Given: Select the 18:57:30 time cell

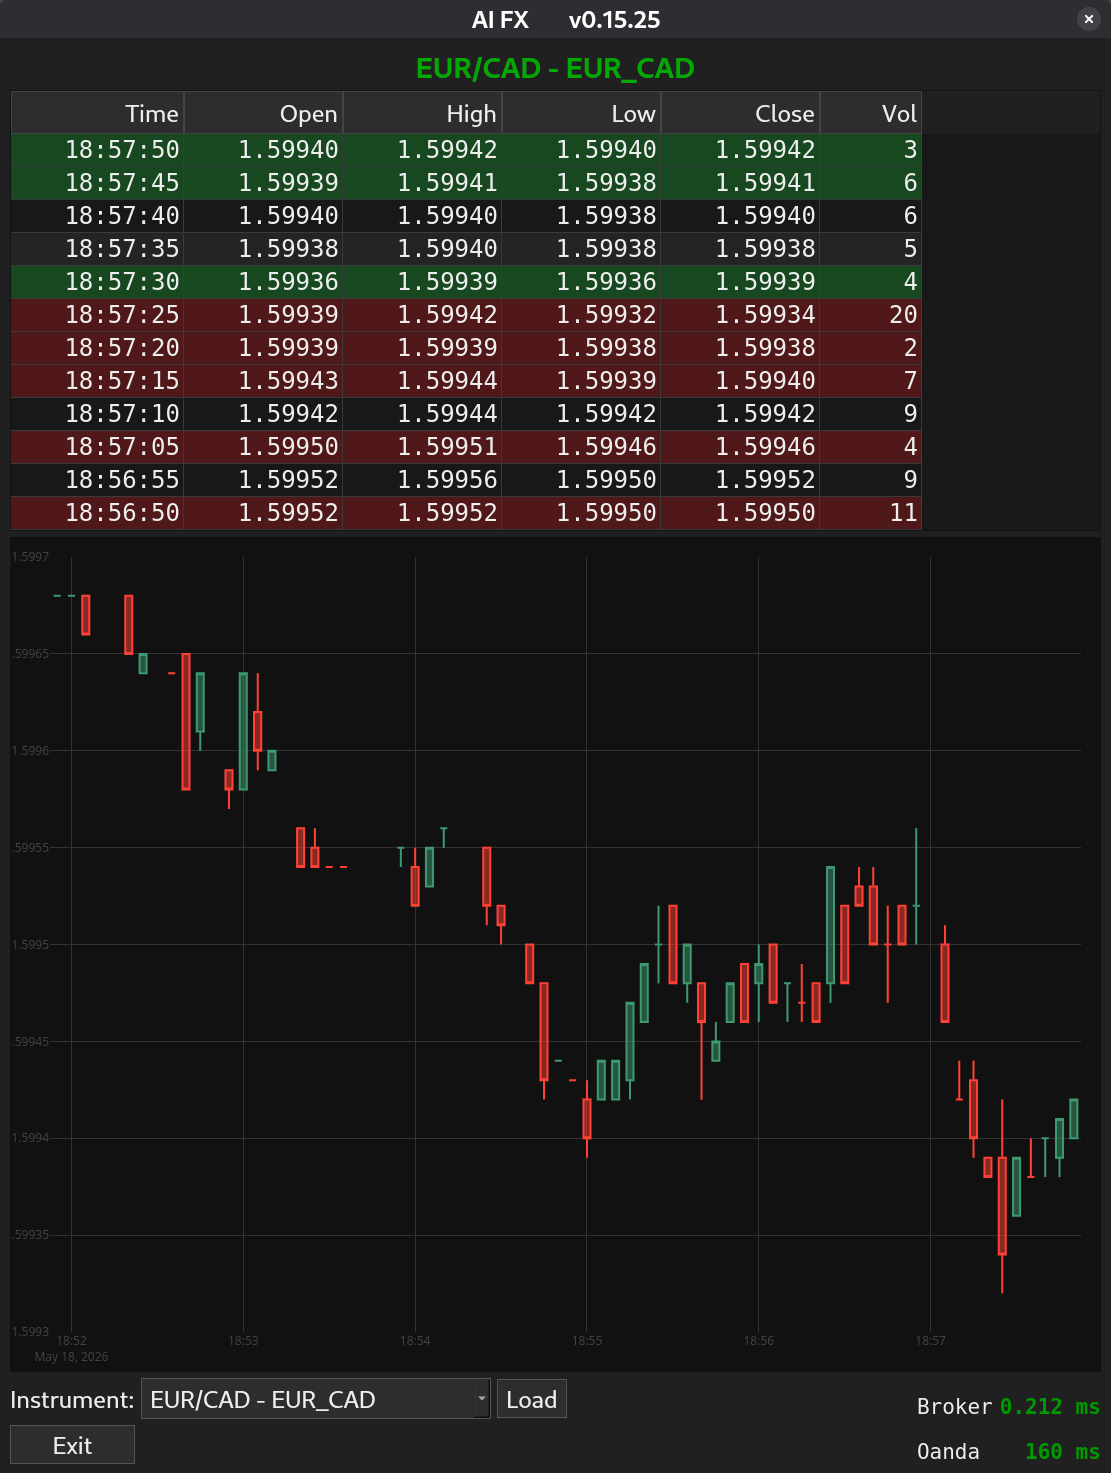Looking at the screenshot, I should tap(98, 282).
